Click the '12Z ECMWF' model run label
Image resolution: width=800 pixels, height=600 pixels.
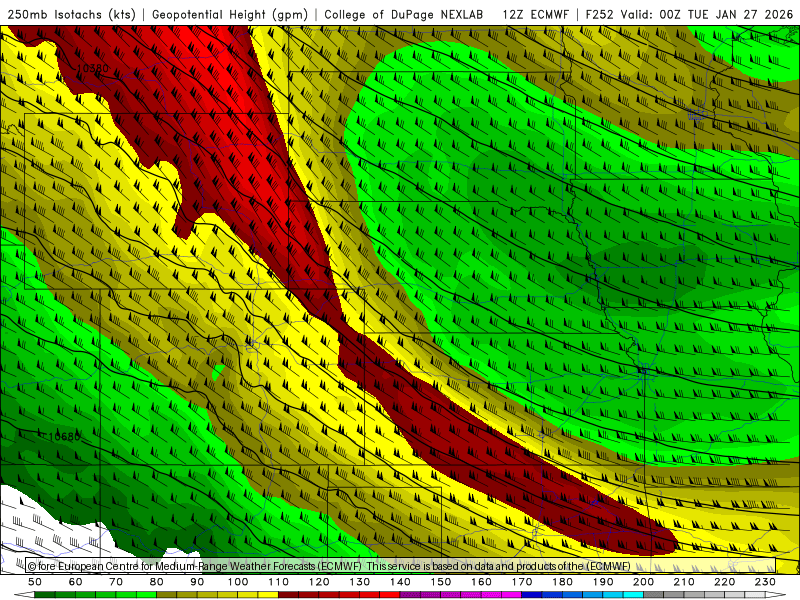pos(535,15)
